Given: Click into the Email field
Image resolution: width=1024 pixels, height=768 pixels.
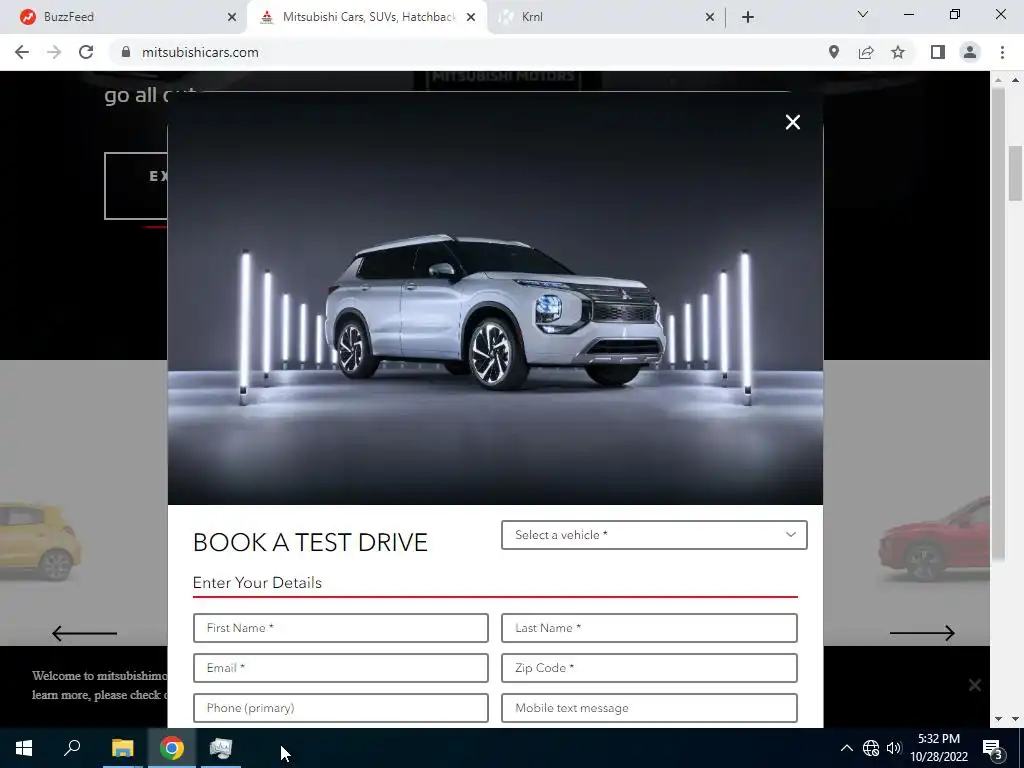Looking at the screenshot, I should coord(340,668).
